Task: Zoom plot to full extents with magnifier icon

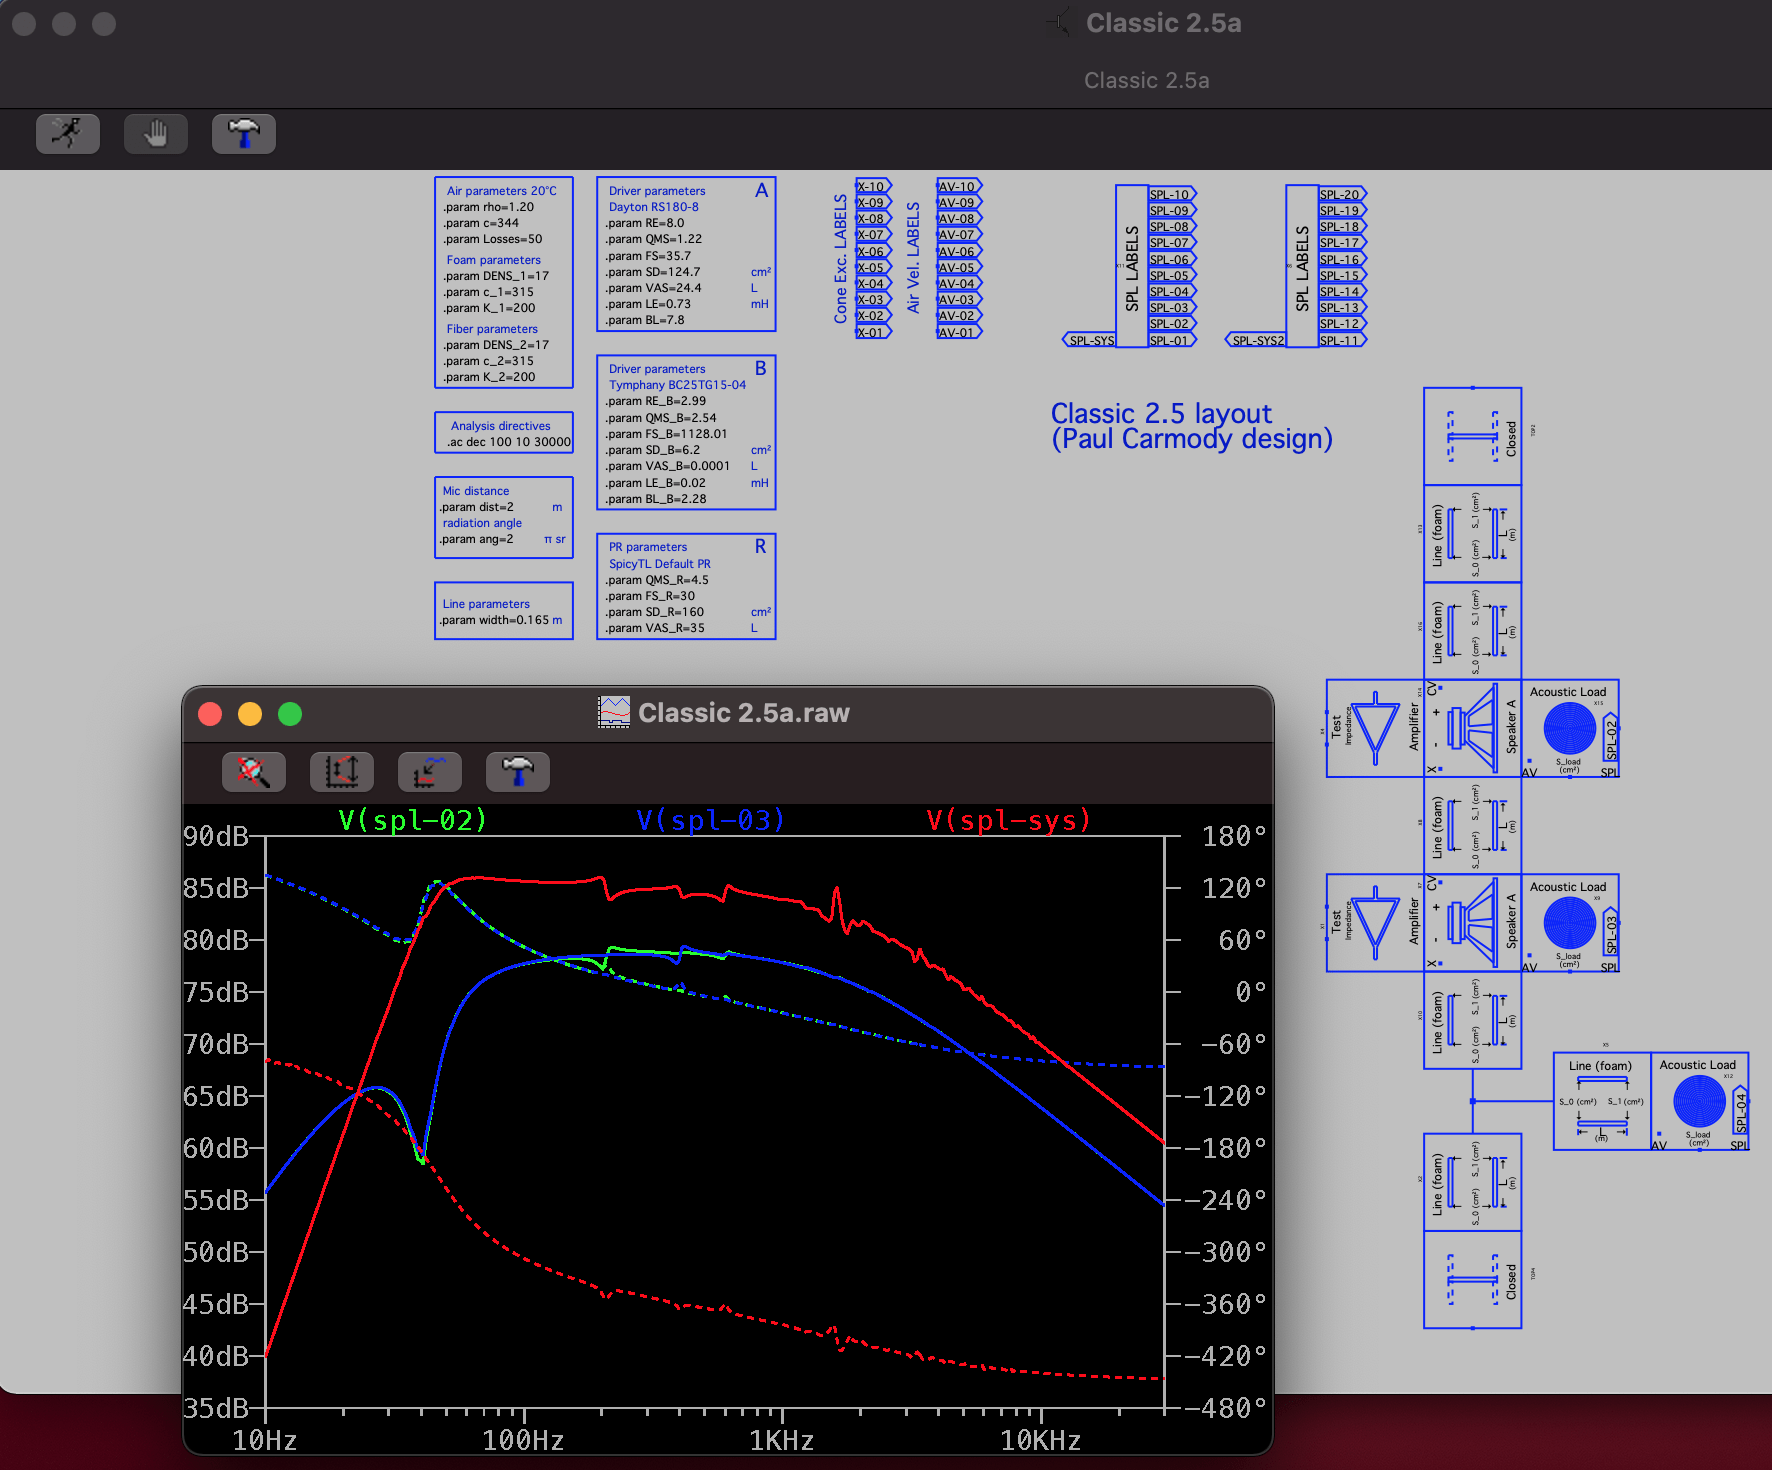Action: tap(254, 772)
